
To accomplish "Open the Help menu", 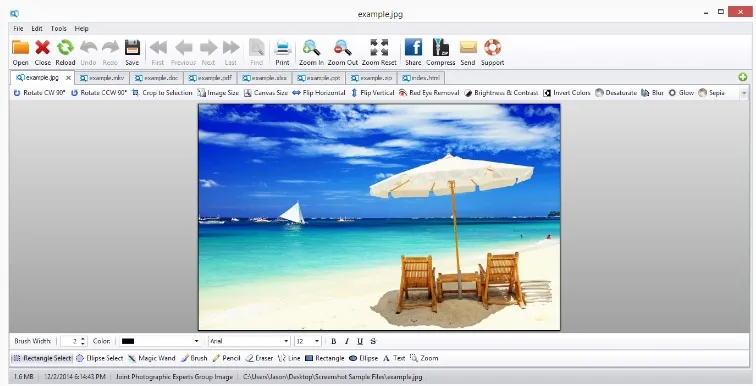I will tap(81, 28).
